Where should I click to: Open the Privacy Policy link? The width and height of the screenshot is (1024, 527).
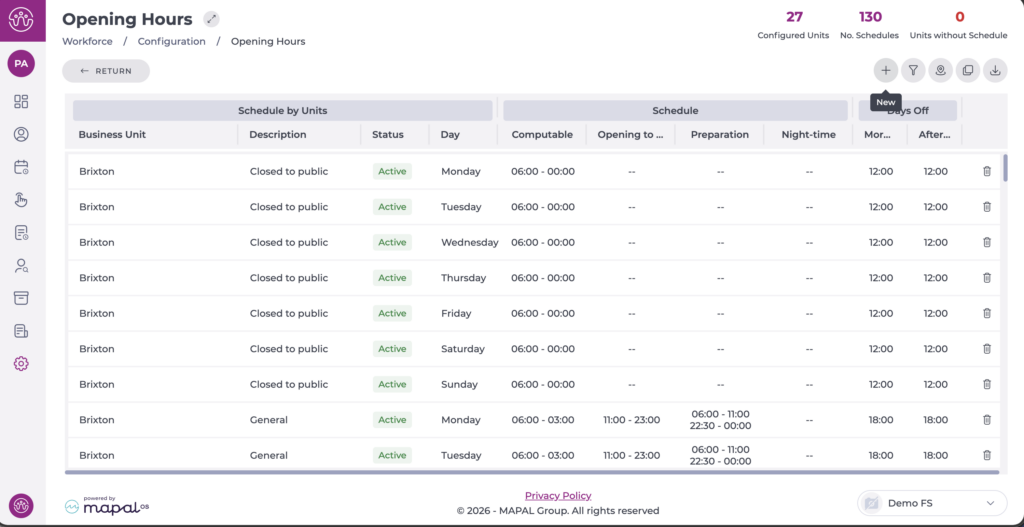tap(558, 496)
